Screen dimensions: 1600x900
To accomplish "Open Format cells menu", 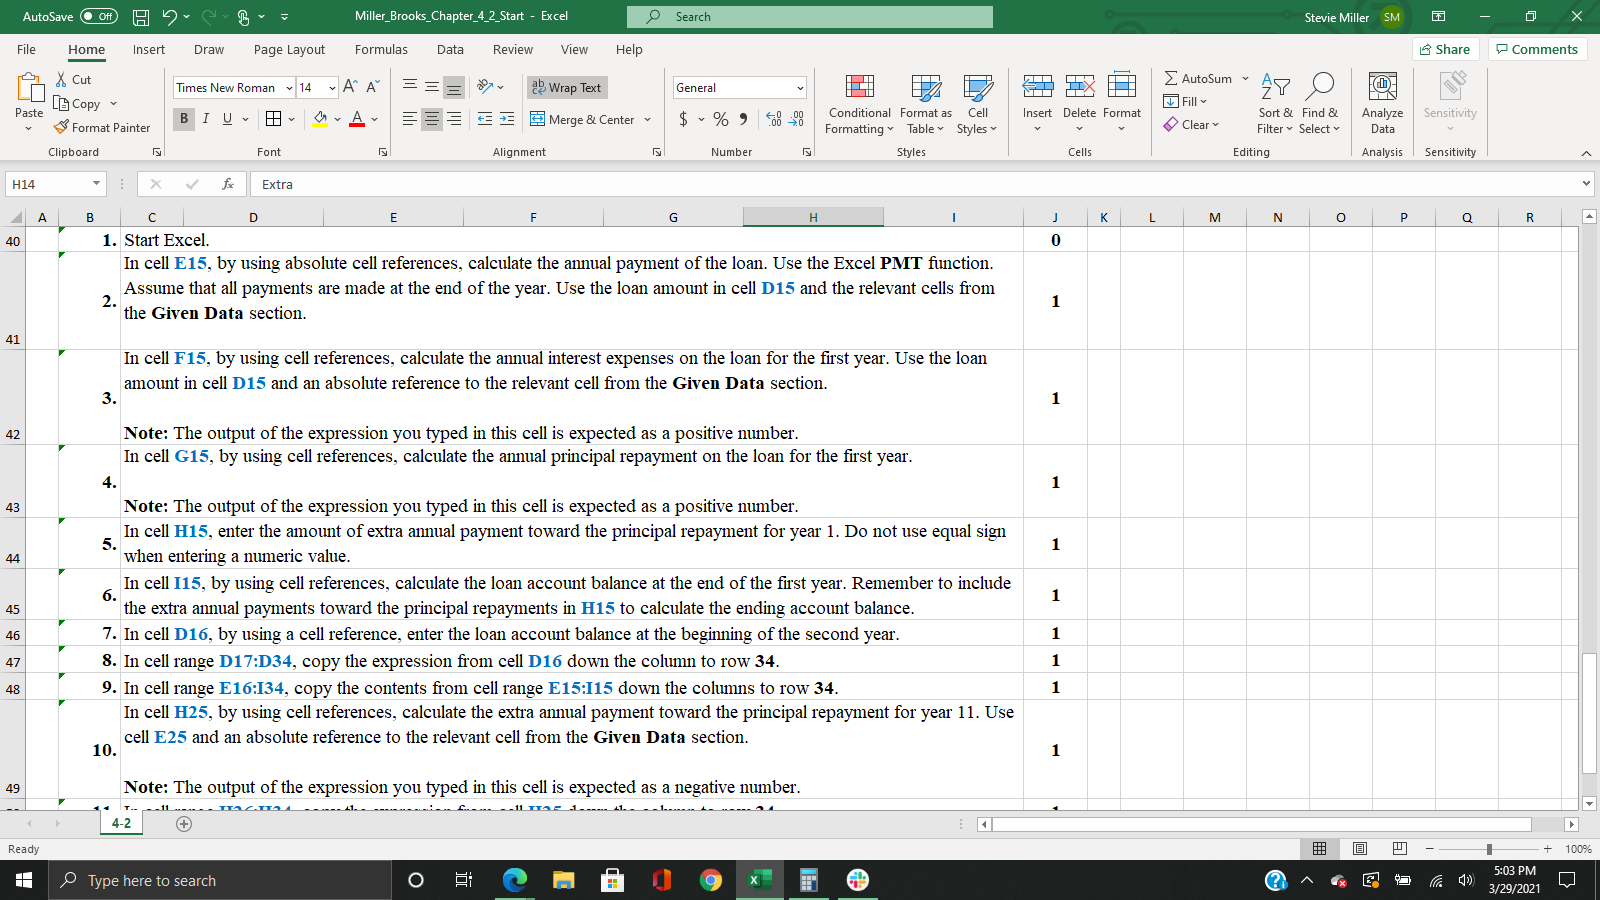I will (1122, 103).
